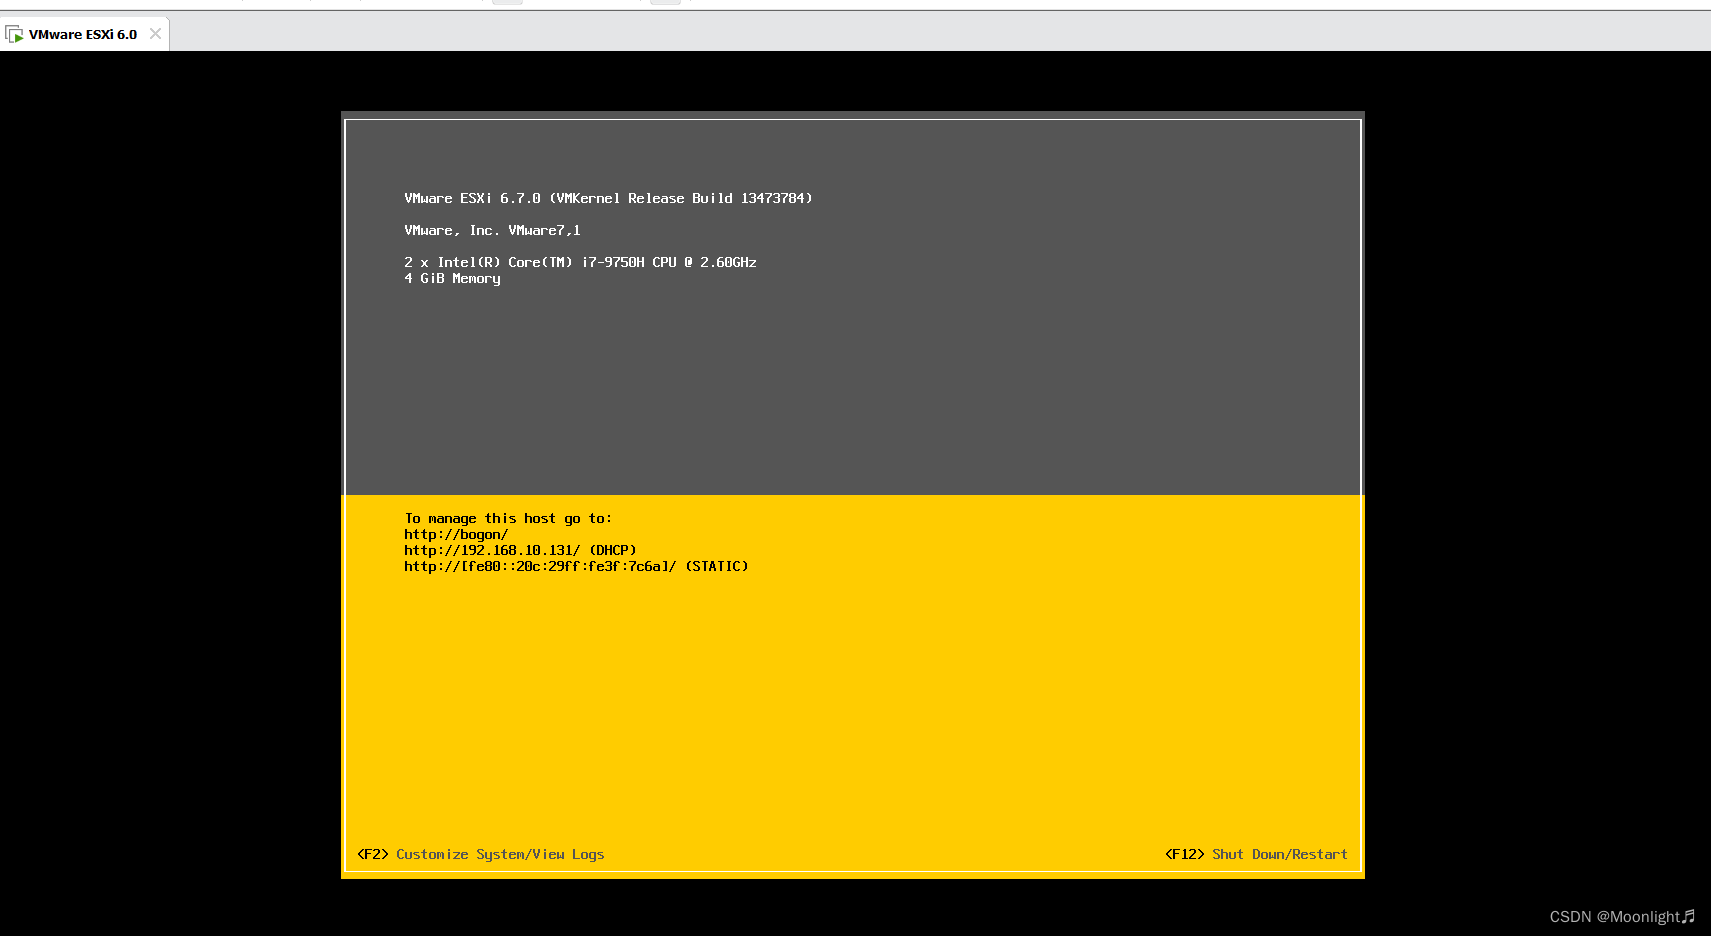Click the IPv6 fe80 STATIC management URL
This screenshot has height=936, width=1711.
tap(576, 567)
